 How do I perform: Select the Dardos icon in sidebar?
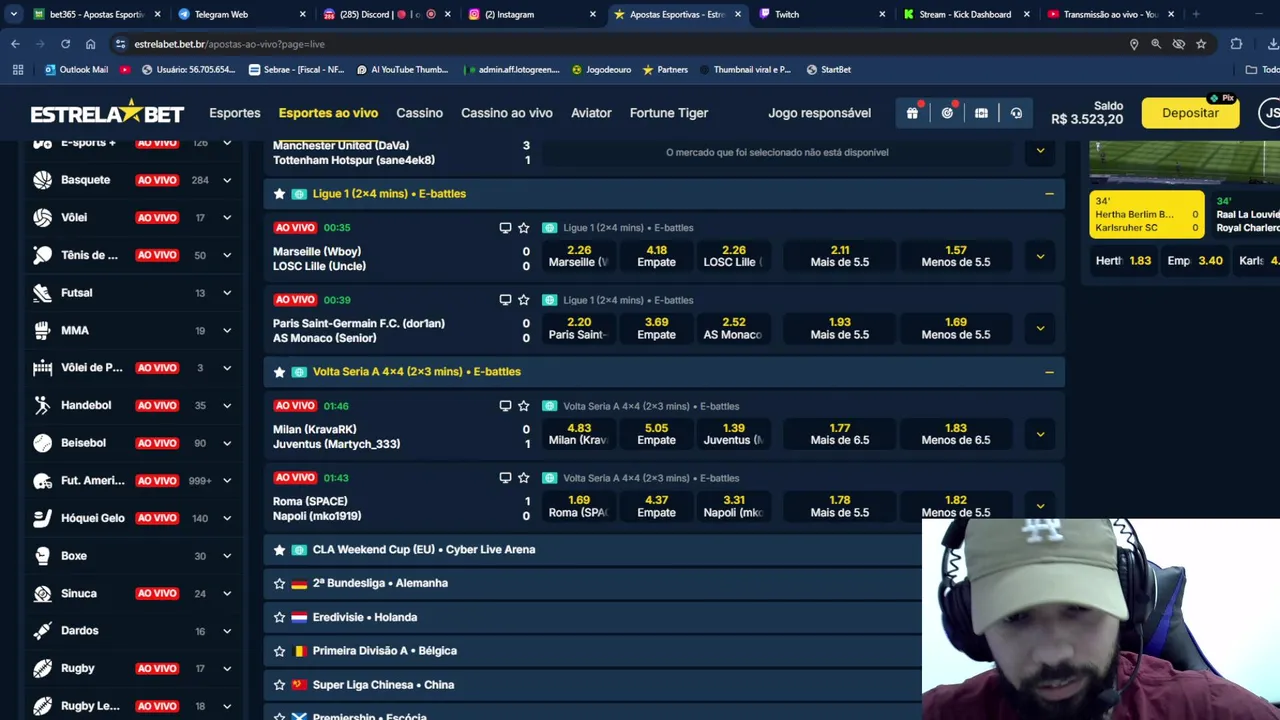[42, 631]
